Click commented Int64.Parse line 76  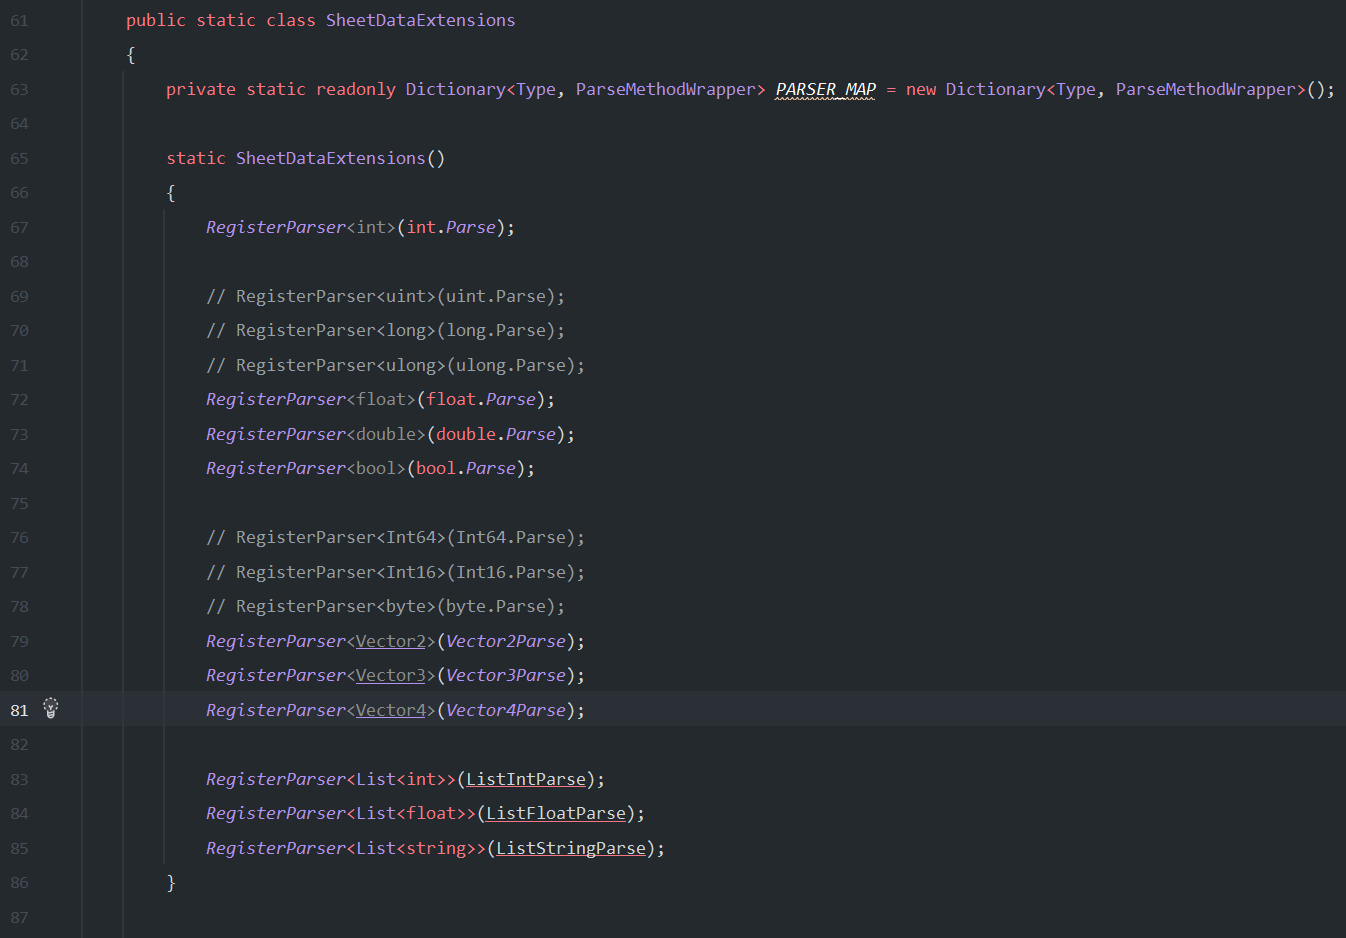tap(396, 537)
